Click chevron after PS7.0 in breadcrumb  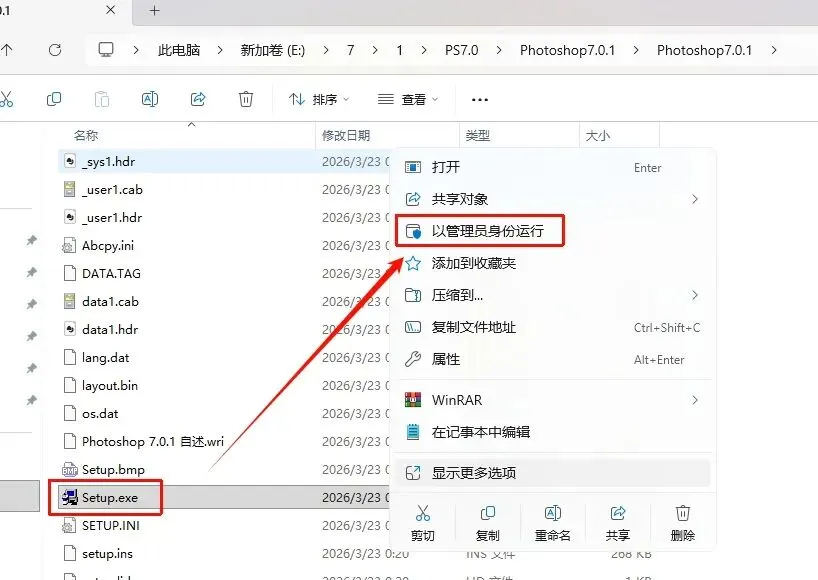coord(499,50)
